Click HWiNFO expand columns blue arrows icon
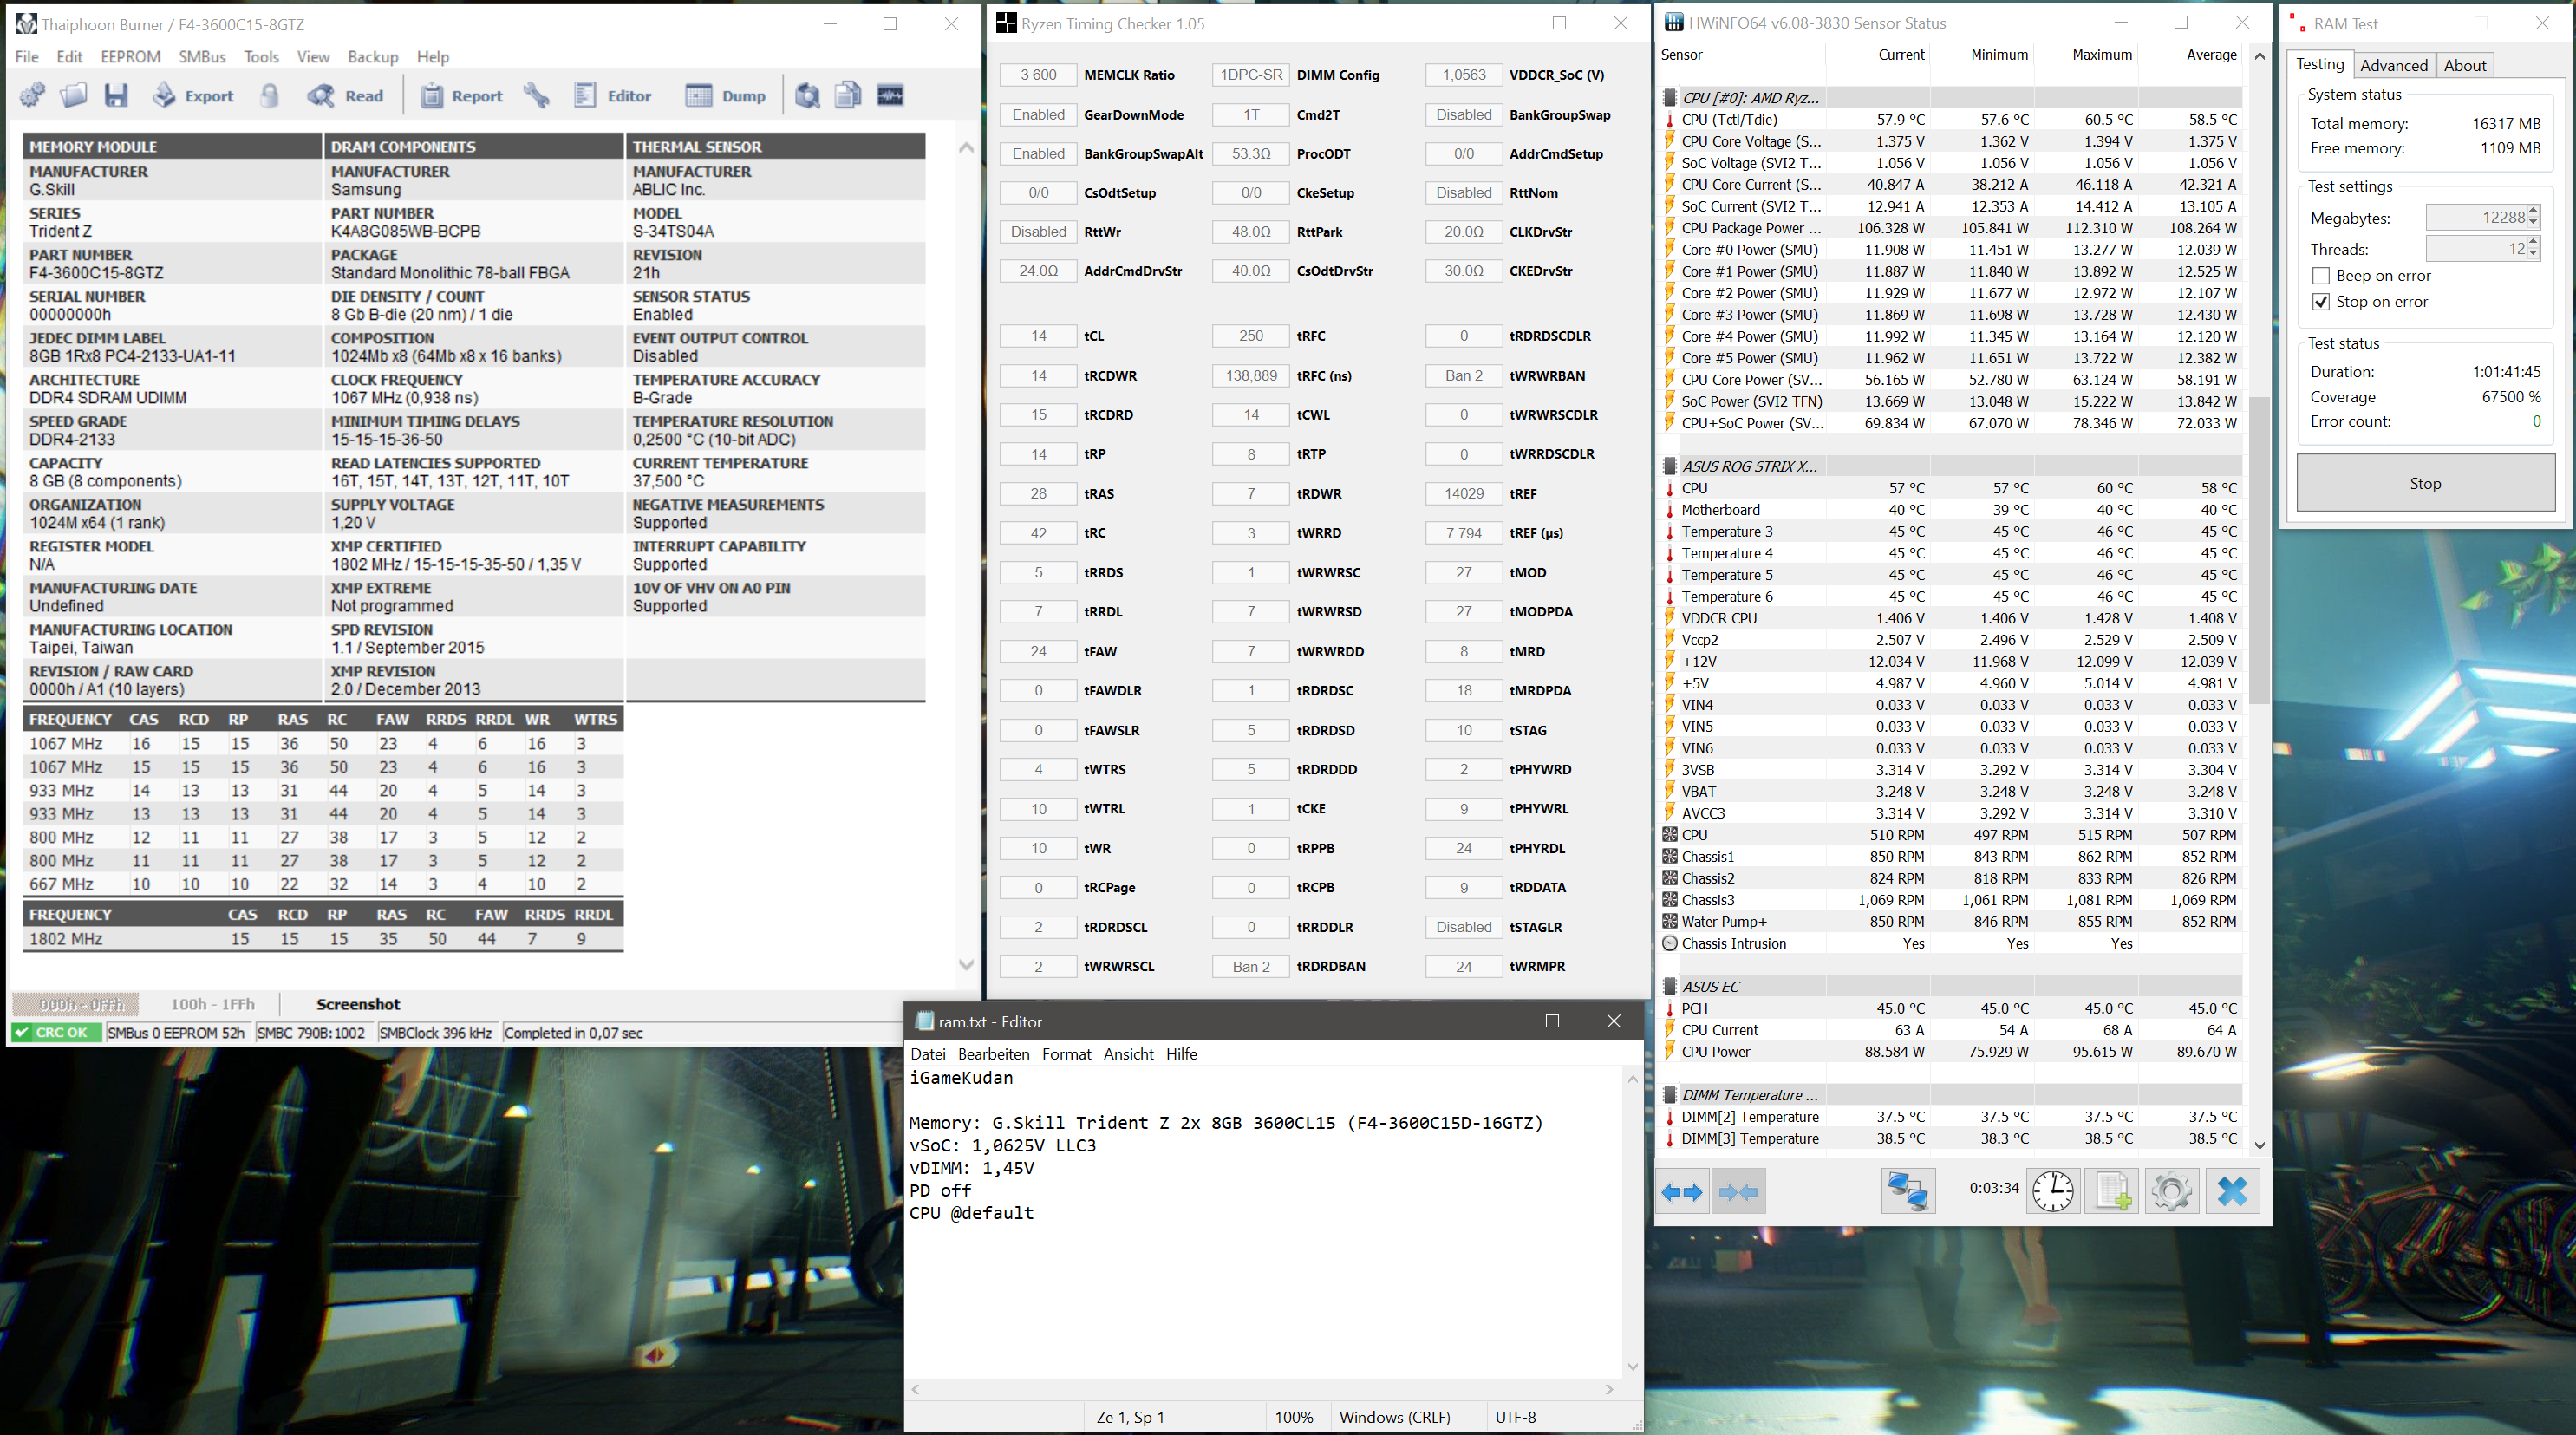This screenshot has height=1435, width=2576. (1681, 1190)
